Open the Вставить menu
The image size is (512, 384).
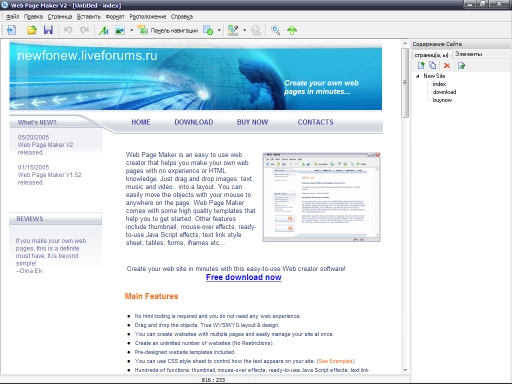click(x=89, y=16)
